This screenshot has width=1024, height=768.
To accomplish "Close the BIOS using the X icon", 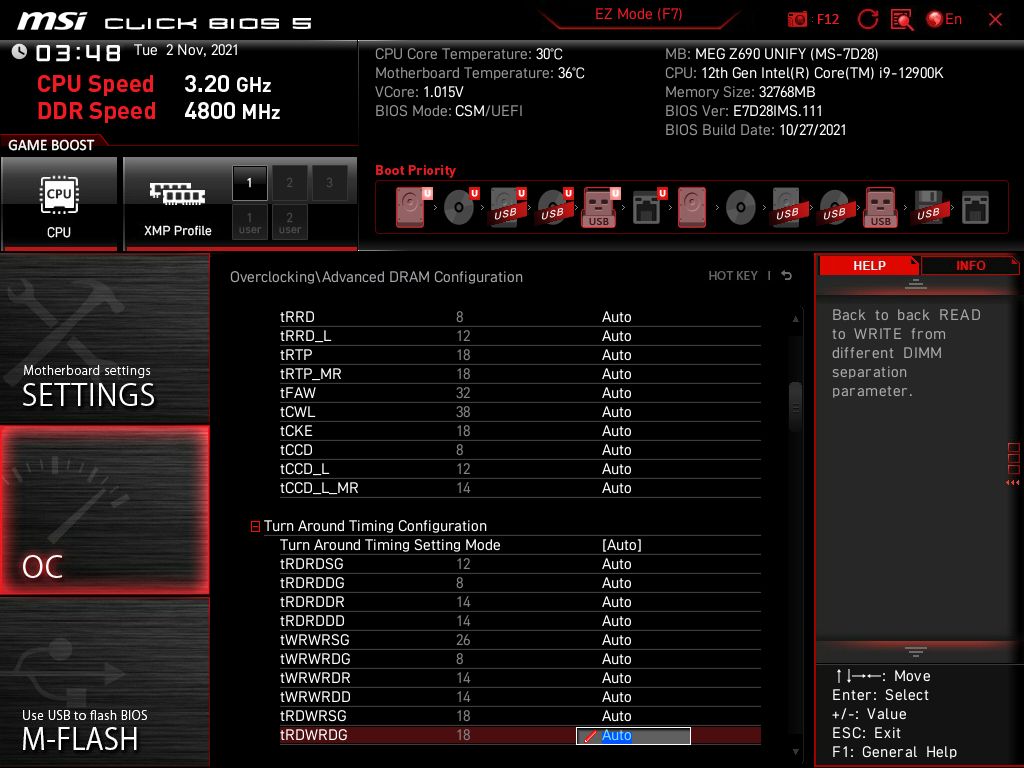I will (995, 20).
